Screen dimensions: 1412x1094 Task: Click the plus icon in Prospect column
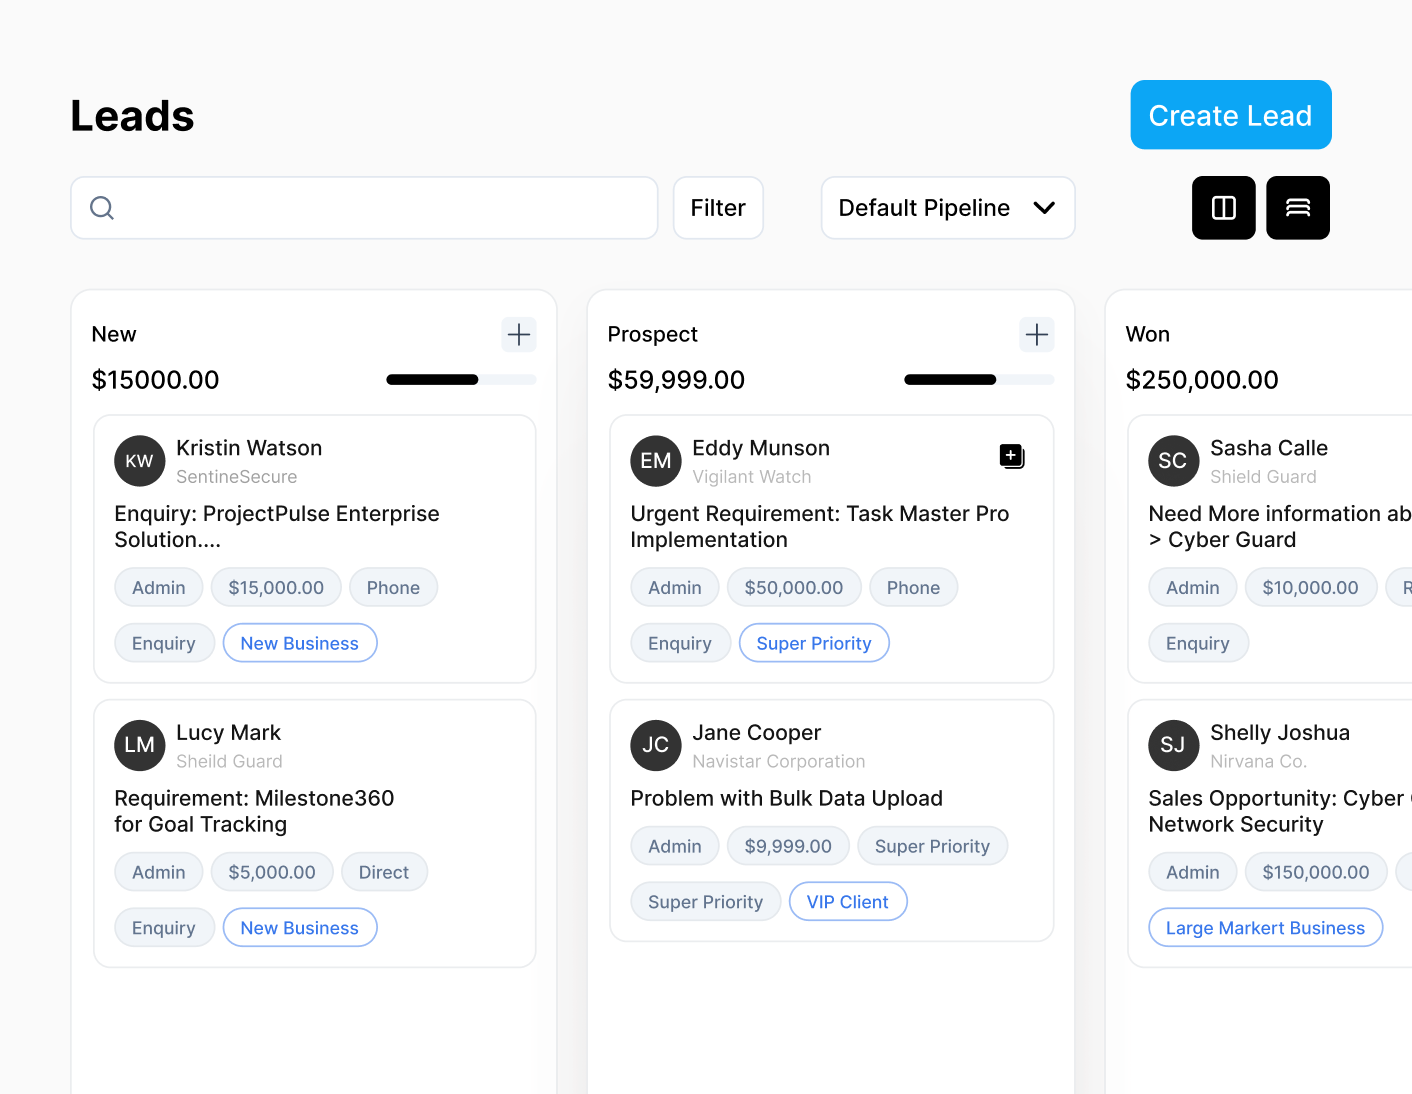[1037, 334]
